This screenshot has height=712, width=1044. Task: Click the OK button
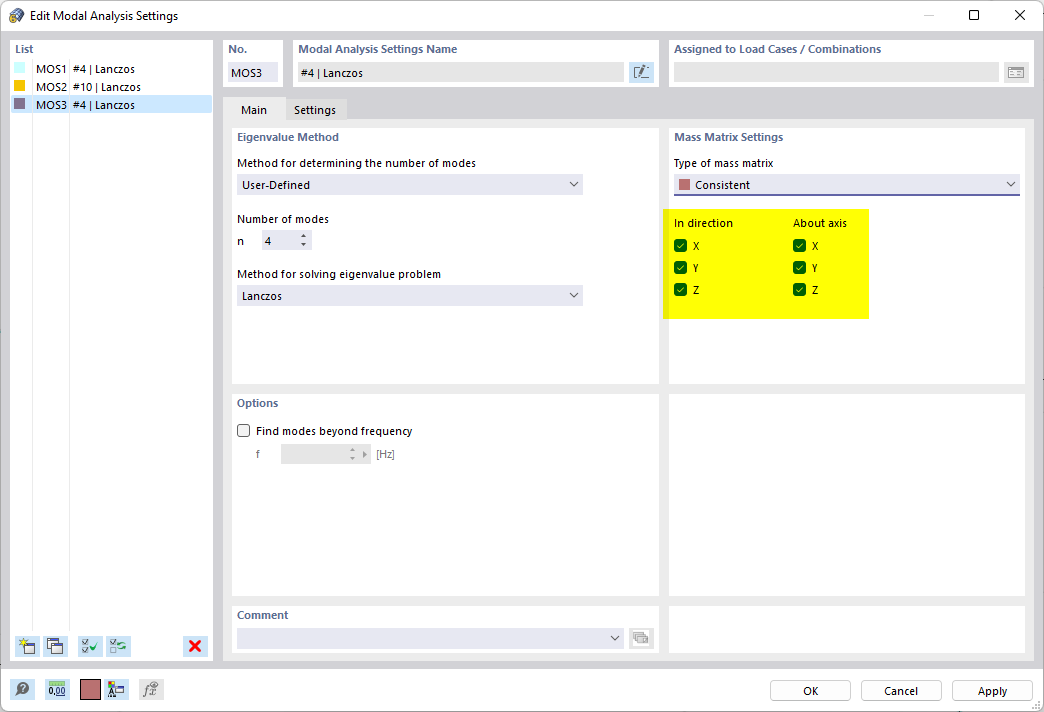point(810,691)
